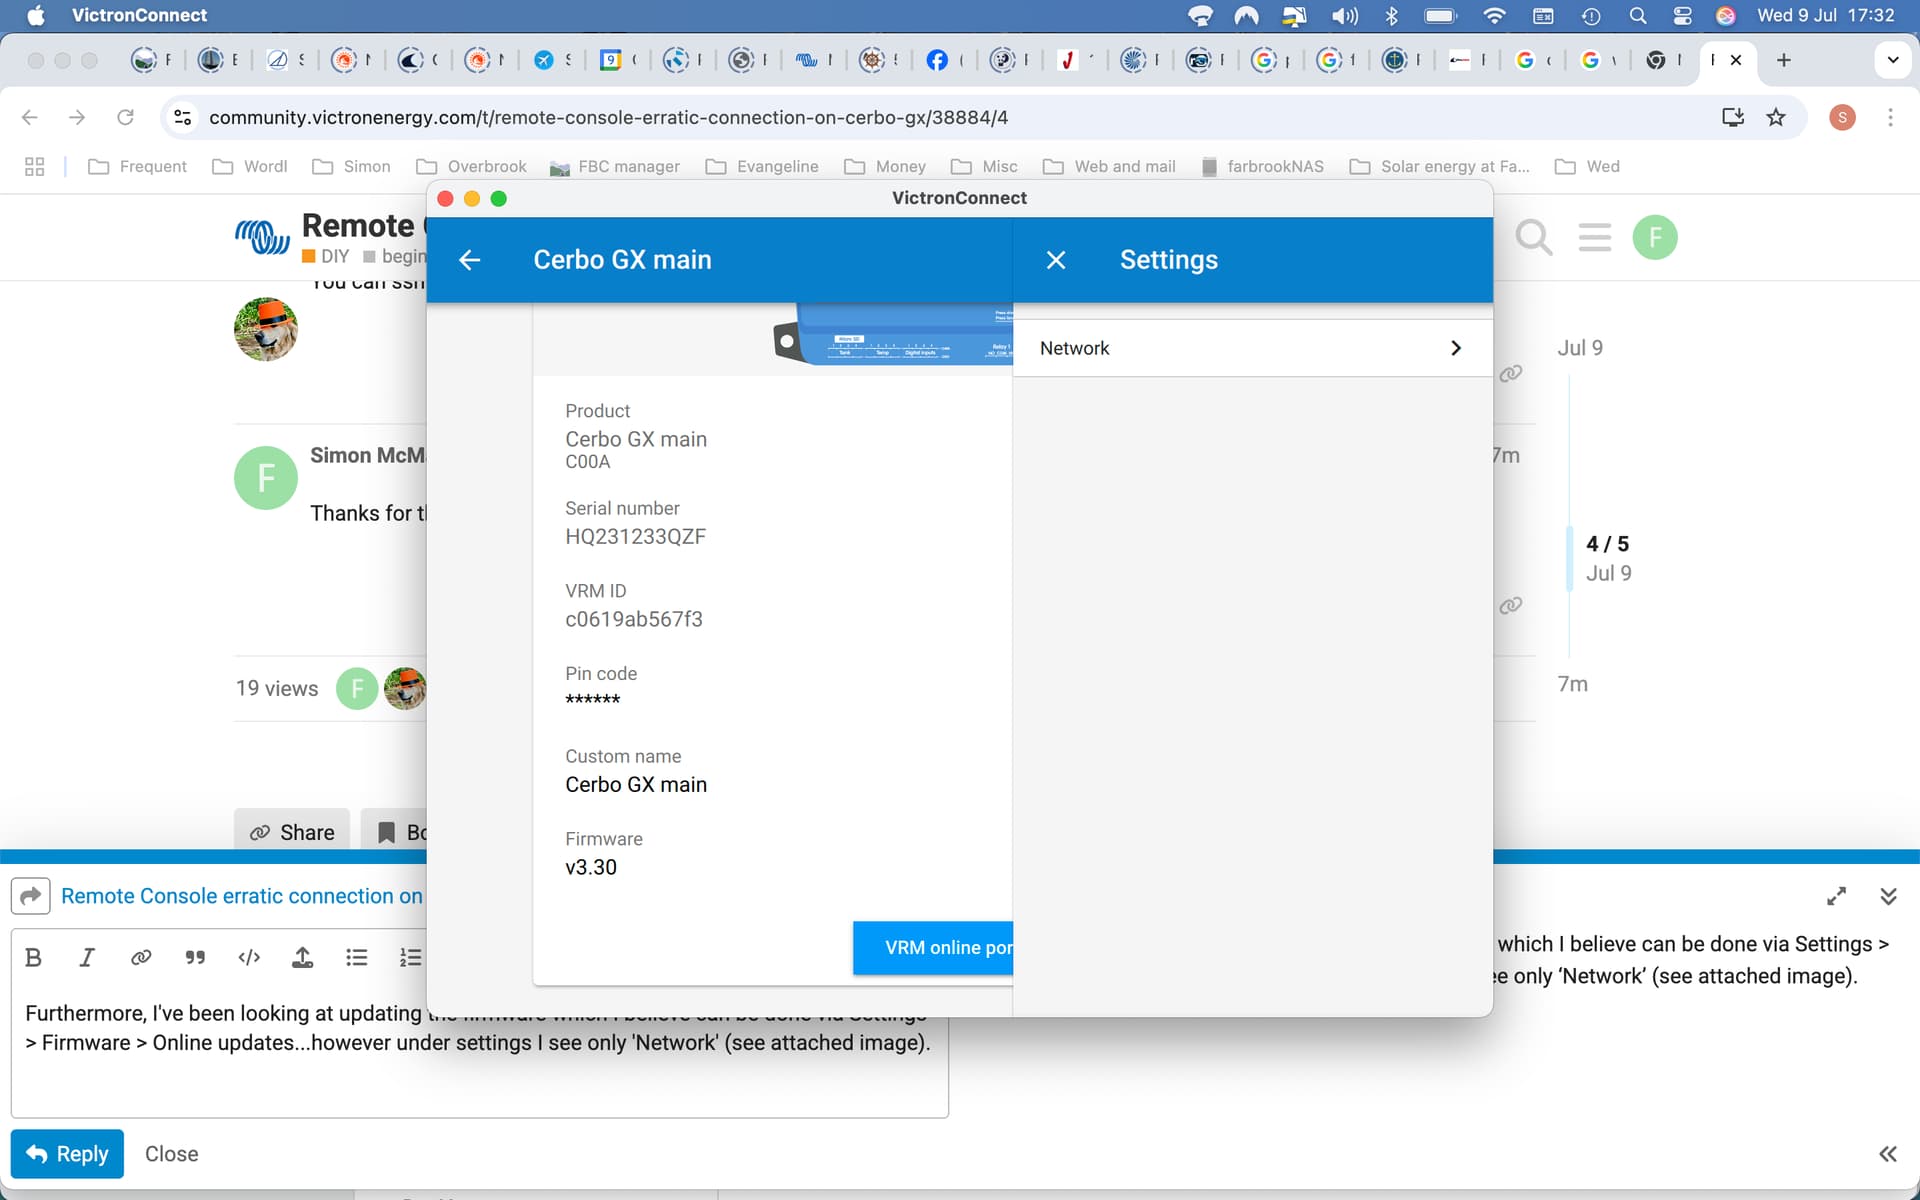Open Misc bookmarks folder

(x=985, y=166)
